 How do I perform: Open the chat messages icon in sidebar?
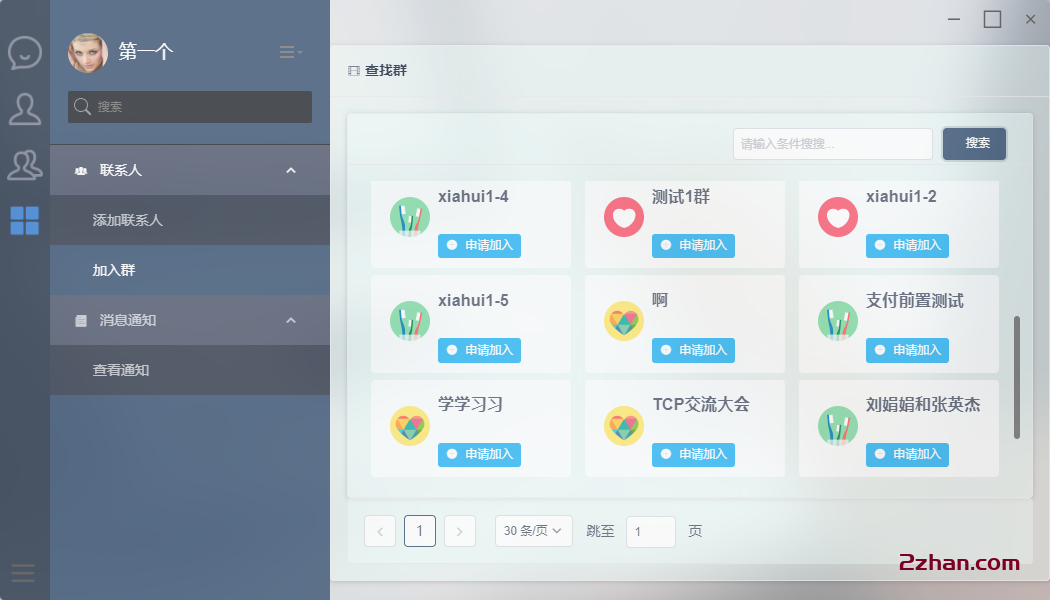[24, 52]
